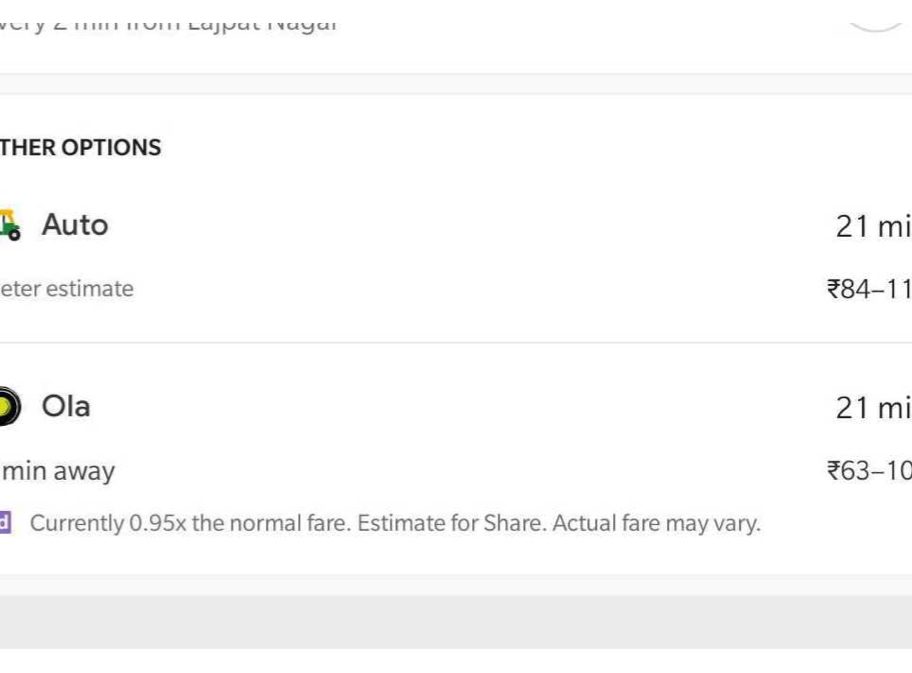This screenshot has height=673, width=912.
Task: Click Ola's 'min away' pickup time
Action: [58, 470]
